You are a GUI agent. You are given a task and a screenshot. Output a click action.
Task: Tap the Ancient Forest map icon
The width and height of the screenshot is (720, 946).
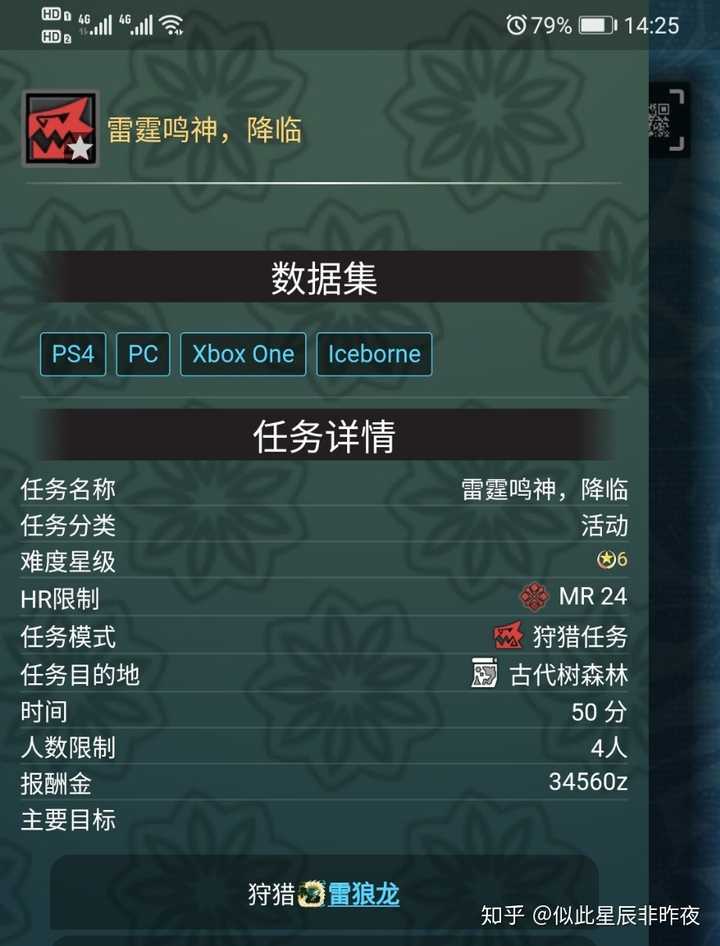tap(485, 673)
